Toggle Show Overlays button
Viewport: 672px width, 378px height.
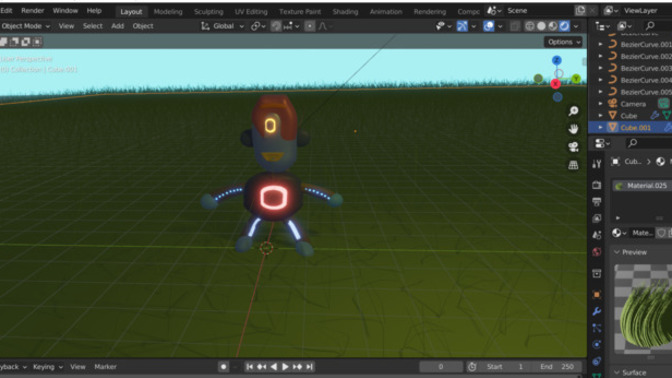(x=489, y=26)
